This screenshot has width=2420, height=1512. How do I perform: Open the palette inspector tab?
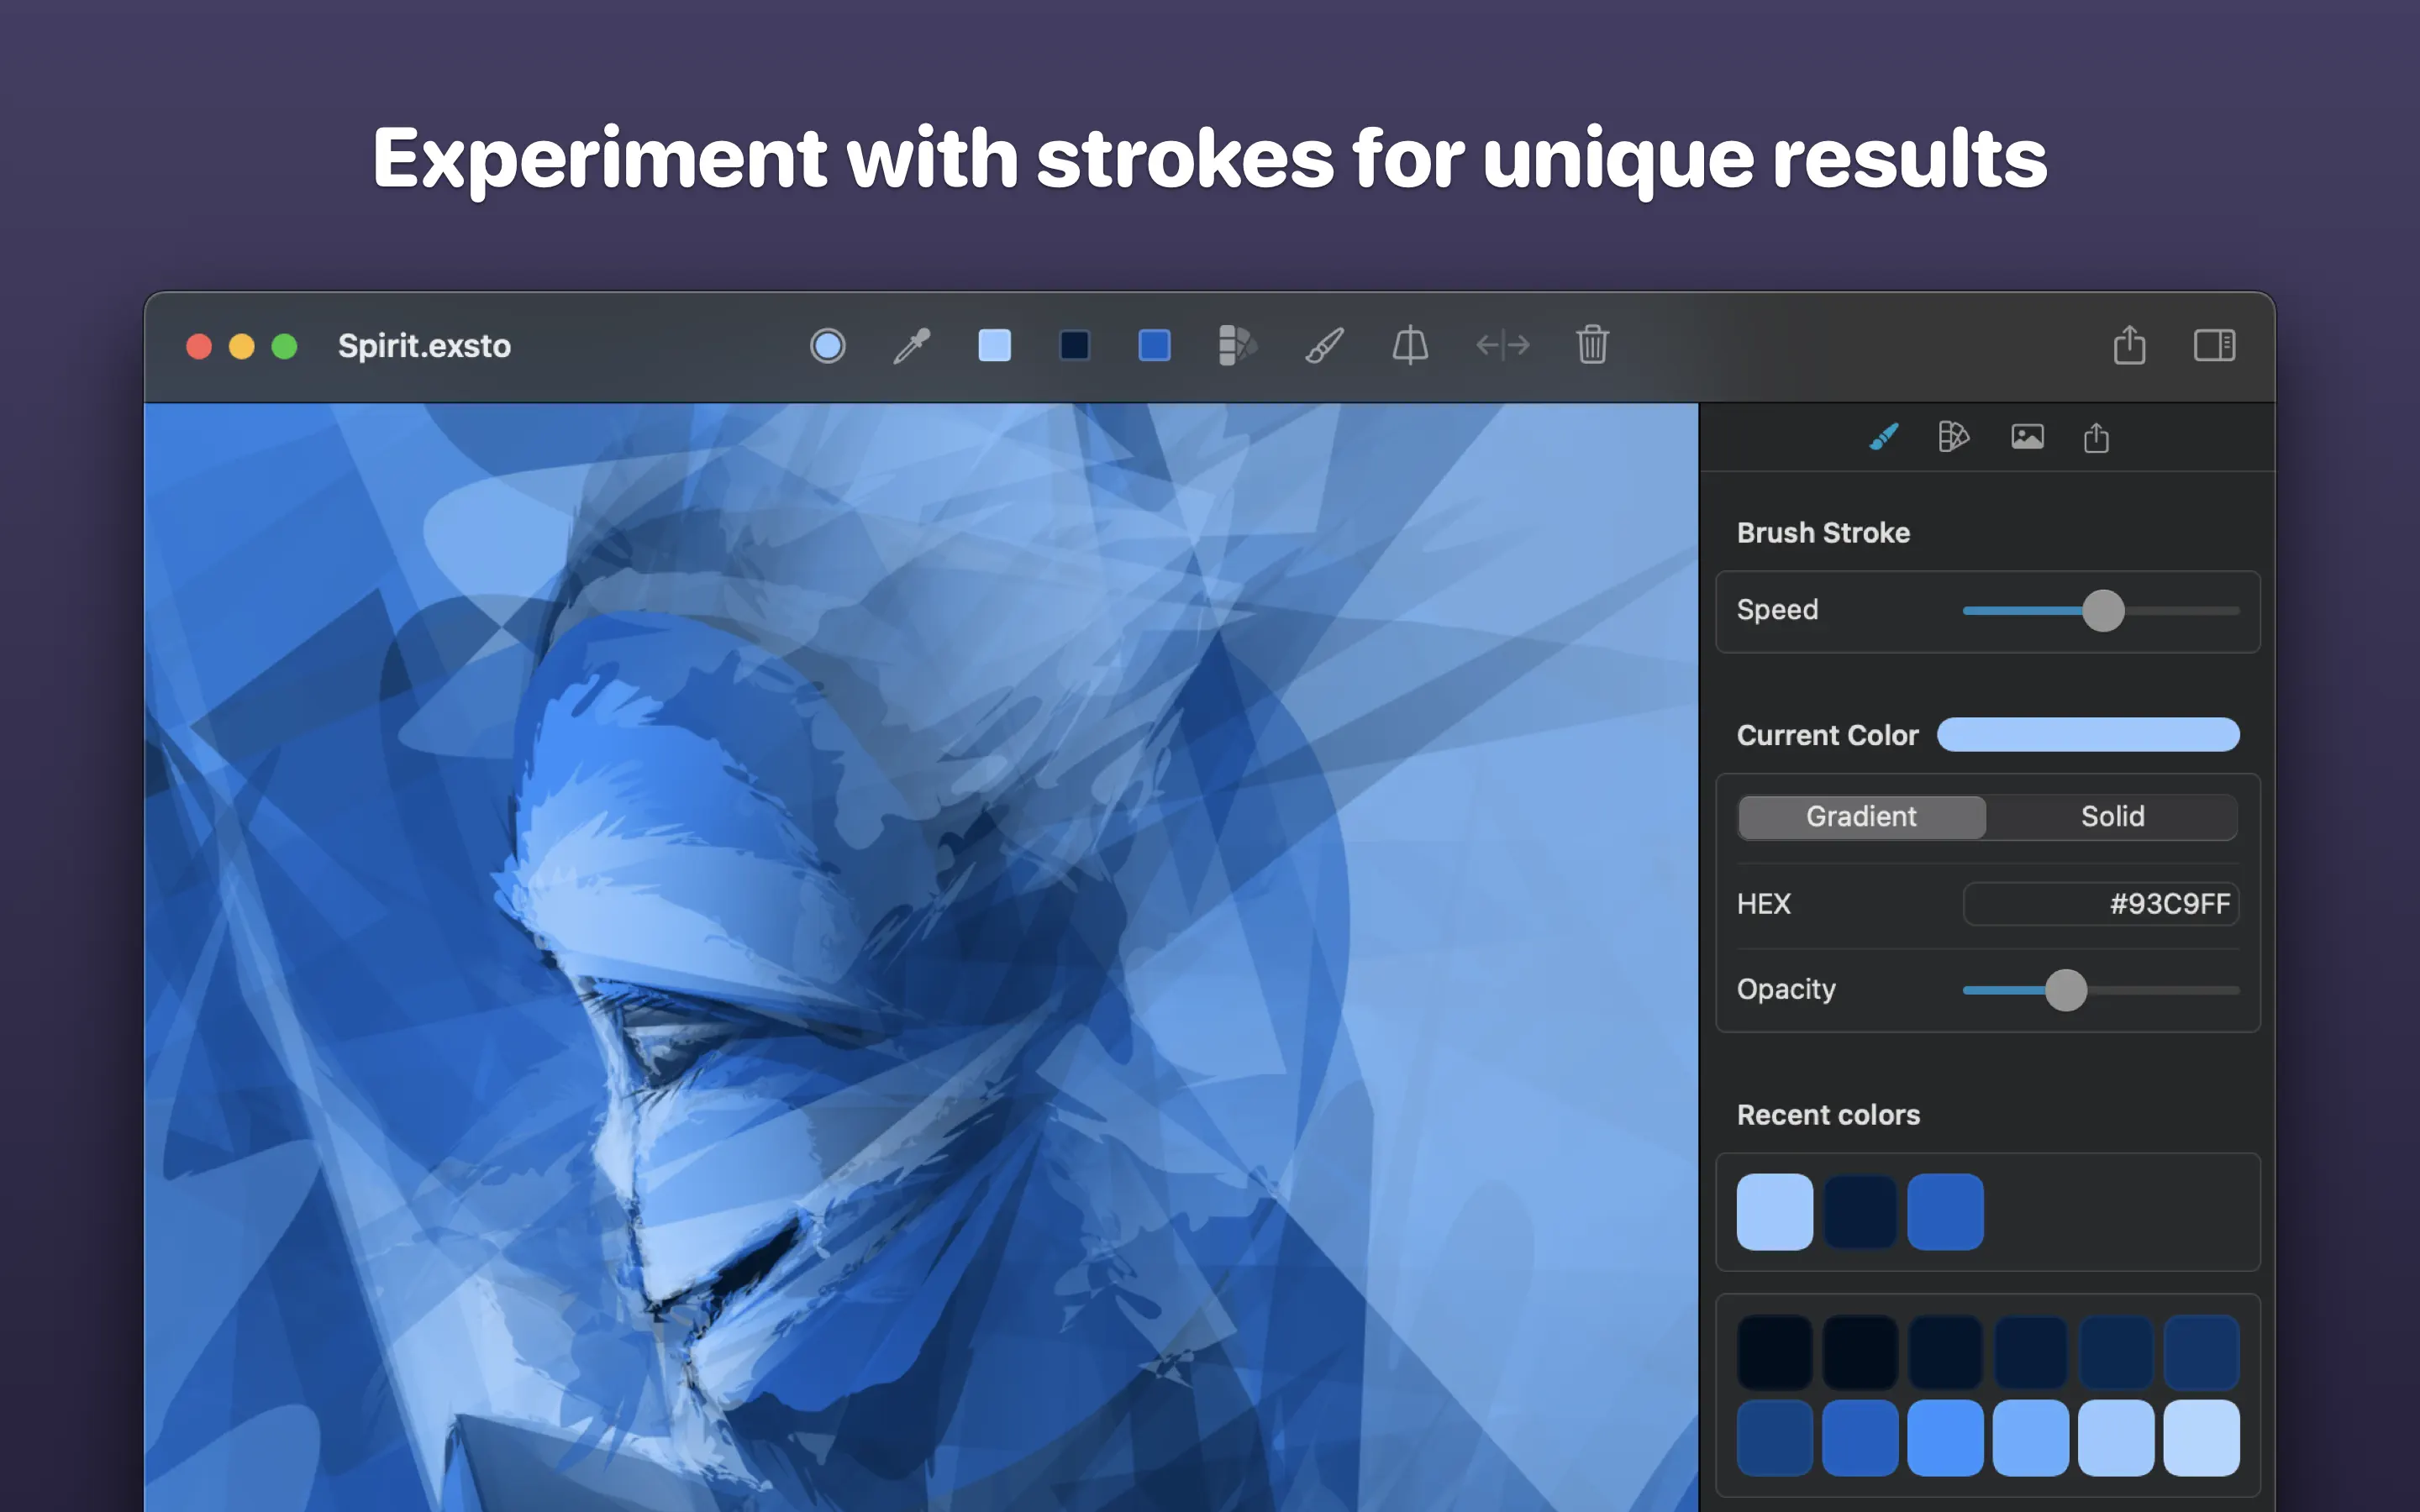tap(1953, 437)
